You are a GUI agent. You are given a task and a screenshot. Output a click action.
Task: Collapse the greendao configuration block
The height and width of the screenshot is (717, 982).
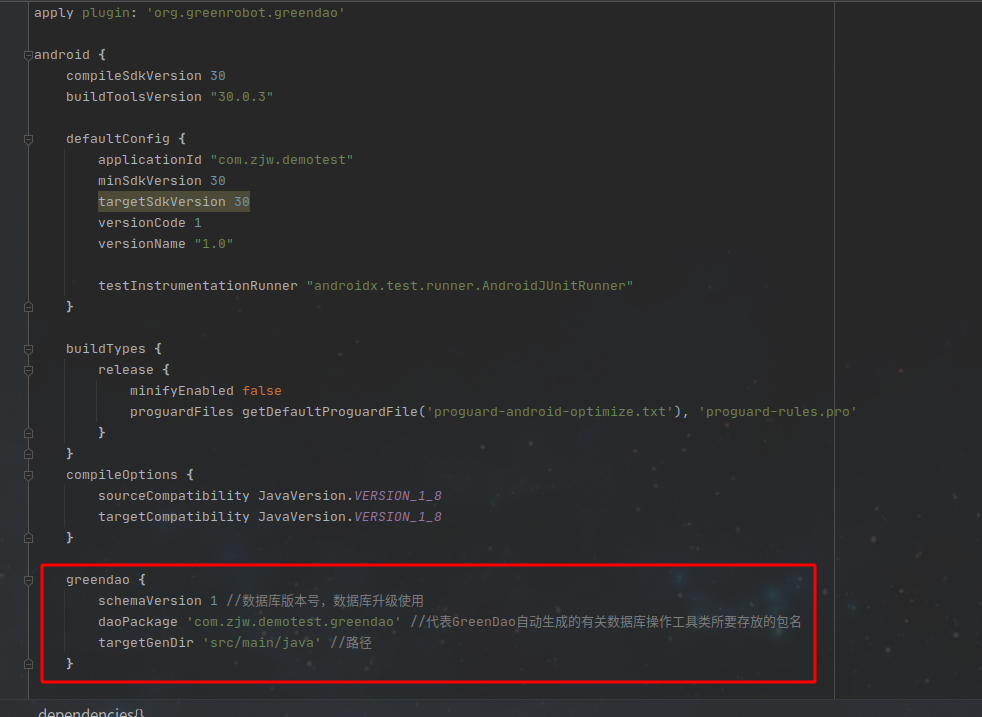[28, 580]
